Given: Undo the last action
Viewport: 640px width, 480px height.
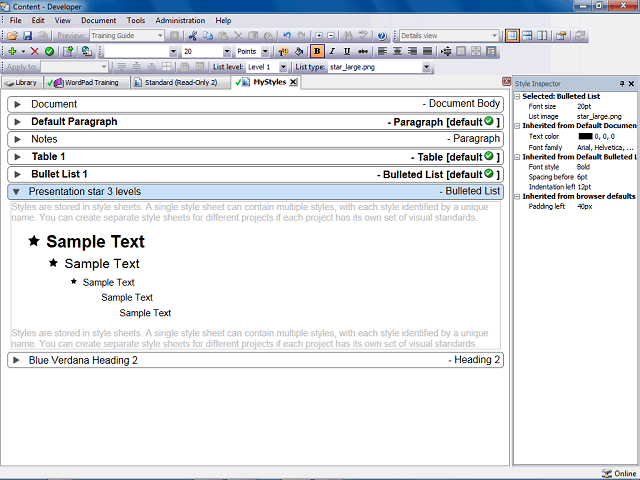Looking at the screenshot, I should 287,36.
